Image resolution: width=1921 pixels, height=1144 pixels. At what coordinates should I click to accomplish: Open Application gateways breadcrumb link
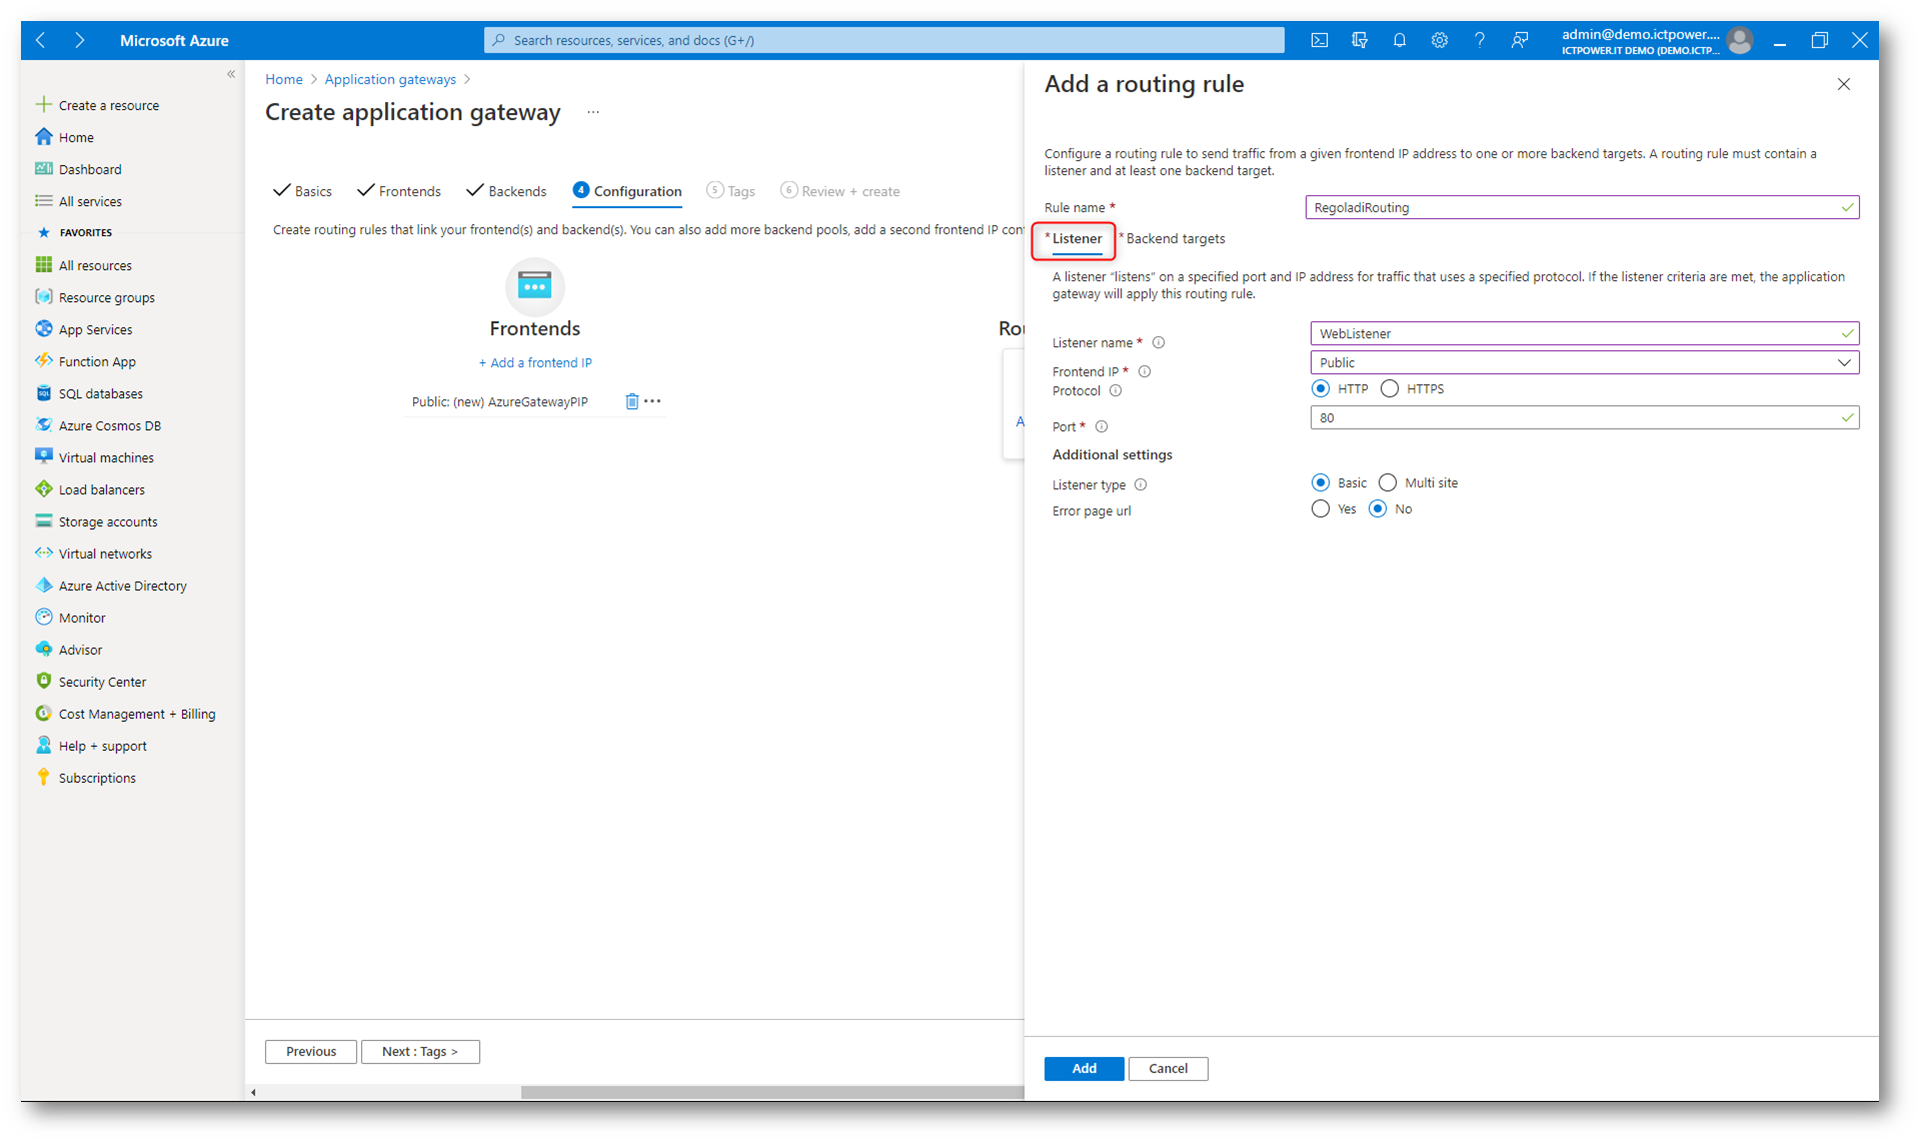[390, 79]
